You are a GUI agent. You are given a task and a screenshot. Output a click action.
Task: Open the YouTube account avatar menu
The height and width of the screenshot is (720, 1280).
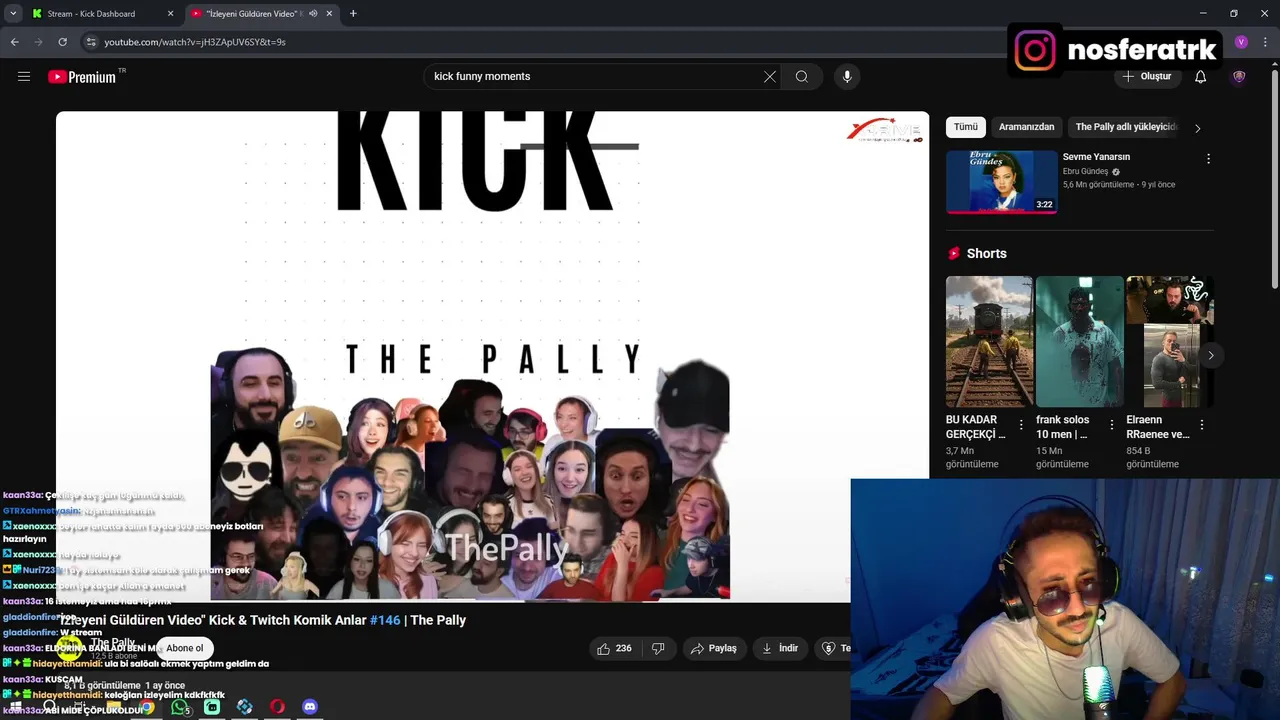(x=1239, y=77)
